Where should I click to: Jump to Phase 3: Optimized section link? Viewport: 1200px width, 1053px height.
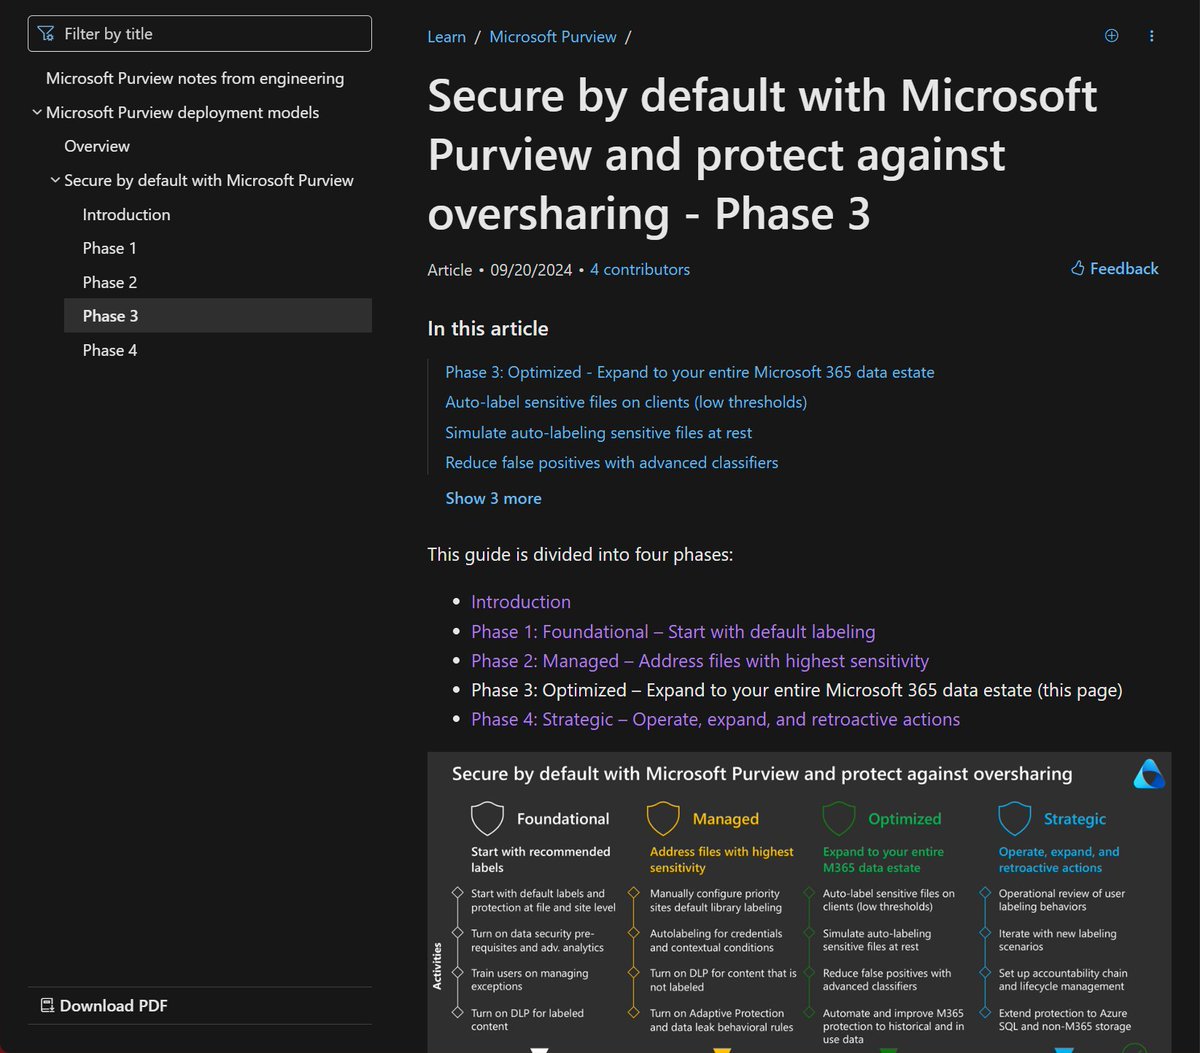(690, 372)
